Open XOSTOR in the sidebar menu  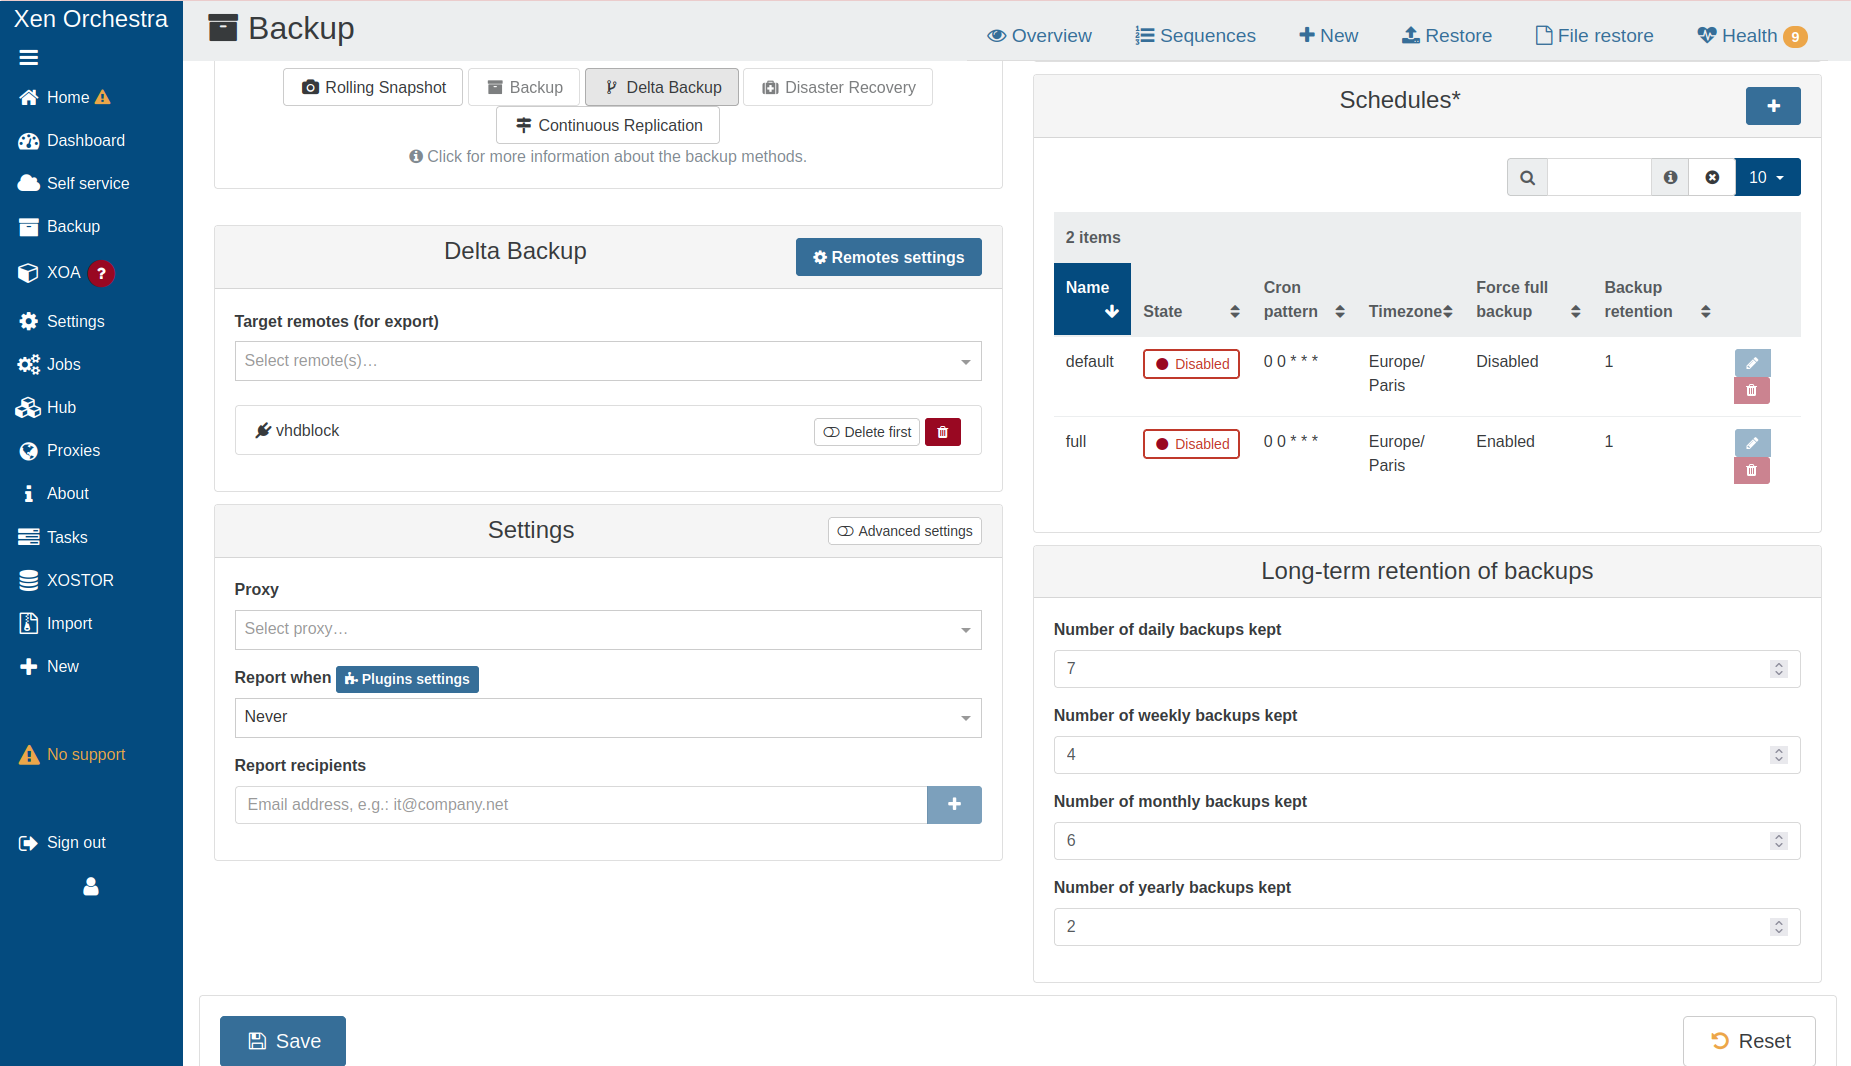coord(79,580)
